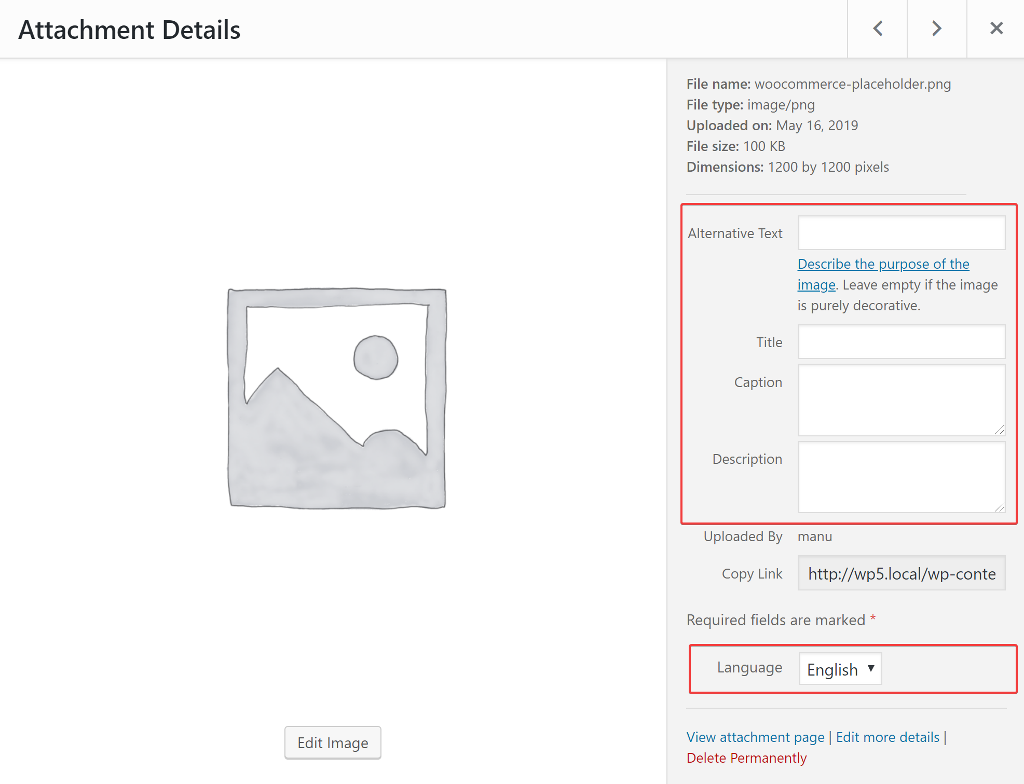Focus the Title input box
Viewport: 1024px width, 784px height.
tap(901, 342)
